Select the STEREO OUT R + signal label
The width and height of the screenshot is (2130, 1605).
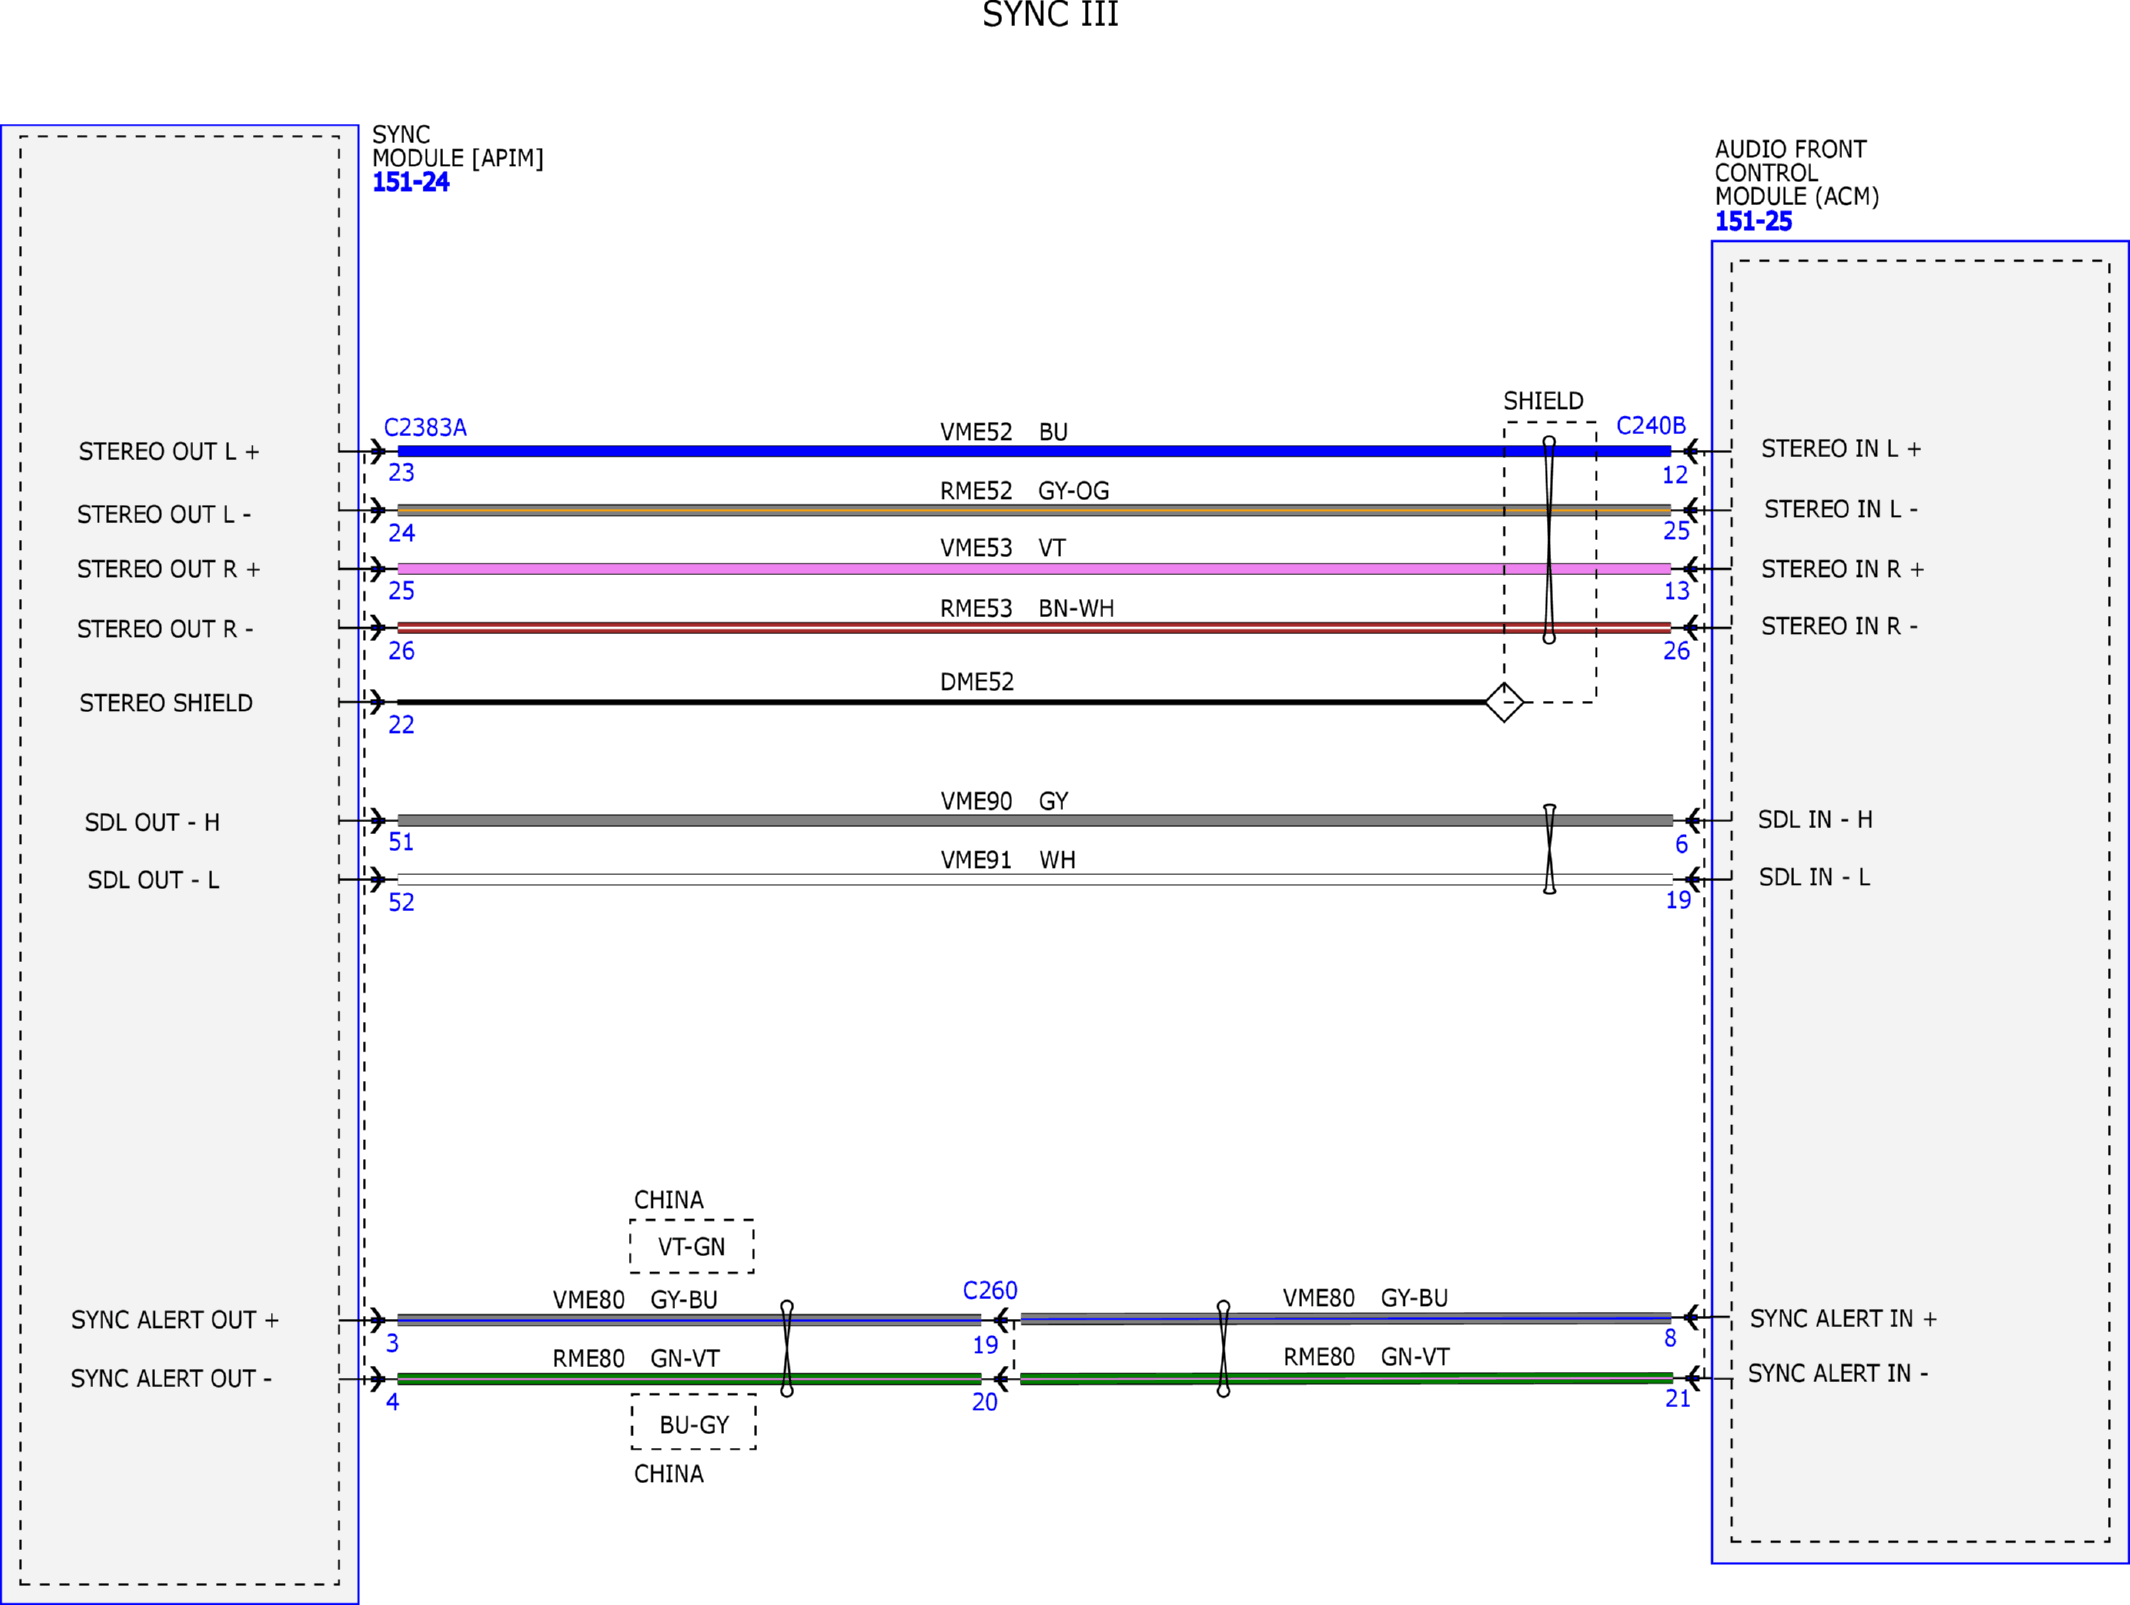pos(169,569)
